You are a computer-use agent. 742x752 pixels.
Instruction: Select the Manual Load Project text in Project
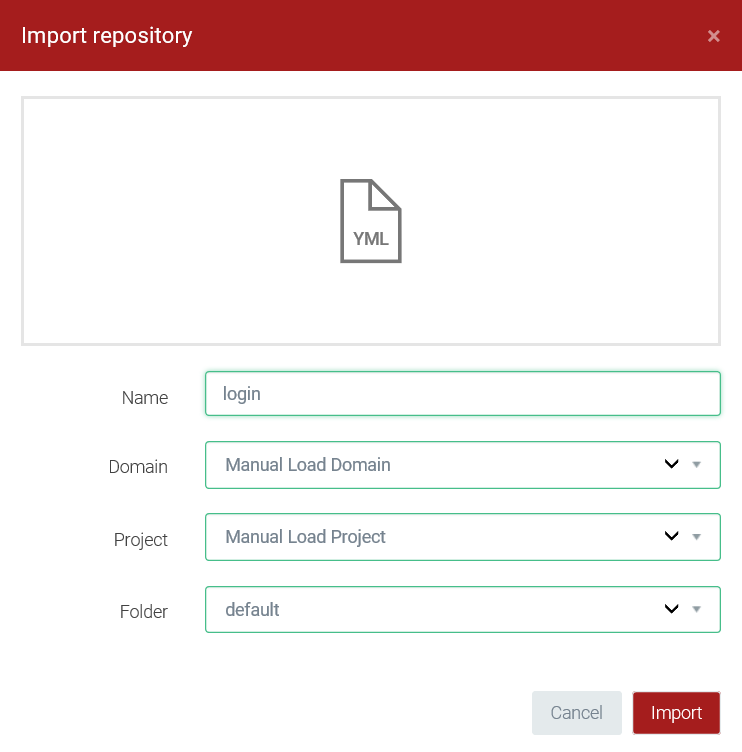306,537
